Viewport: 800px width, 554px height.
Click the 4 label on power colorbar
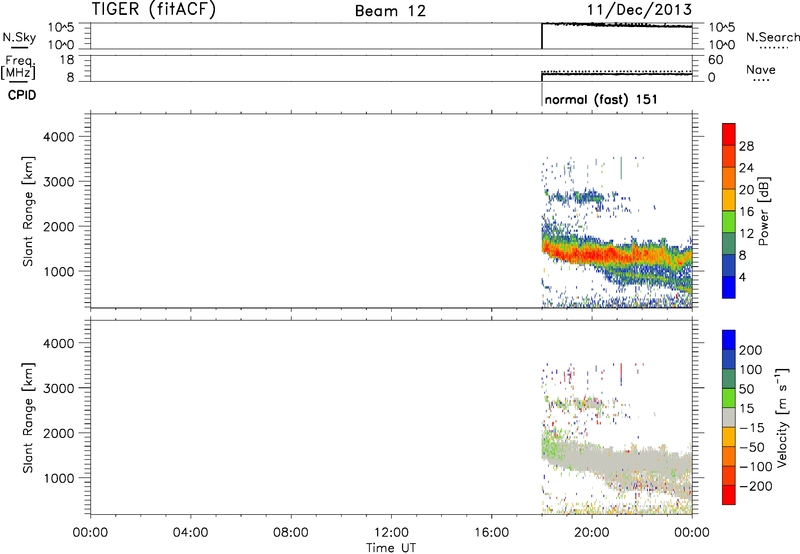[x=742, y=277]
